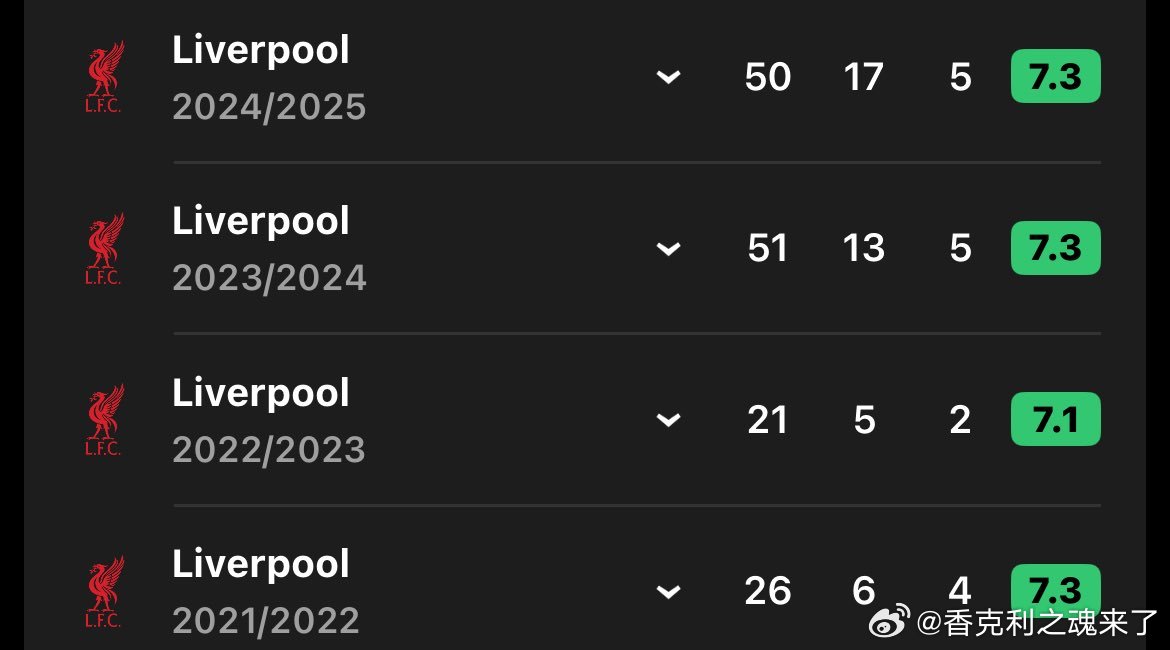Viewport: 1170px width, 650px height.
Task: Click the Liverpool crest for 2021/2022
Action: point(104,591)
